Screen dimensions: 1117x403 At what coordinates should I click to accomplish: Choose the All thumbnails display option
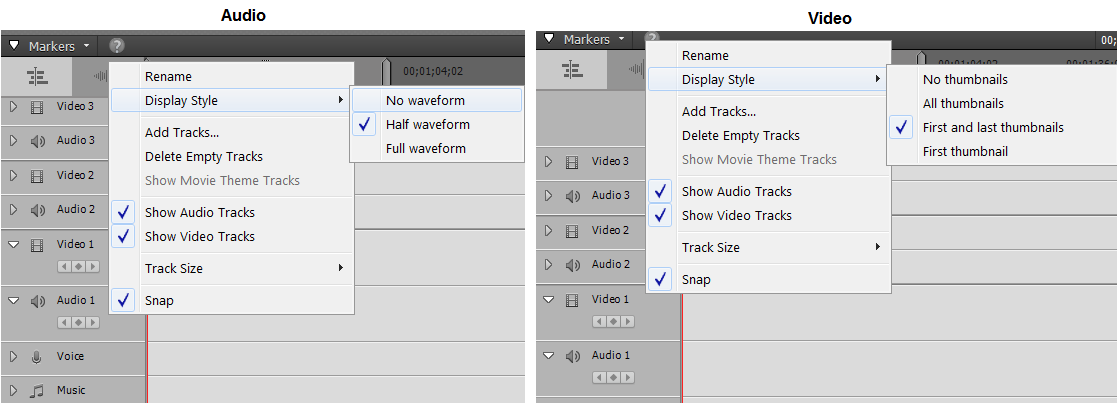tap(963, 103)
